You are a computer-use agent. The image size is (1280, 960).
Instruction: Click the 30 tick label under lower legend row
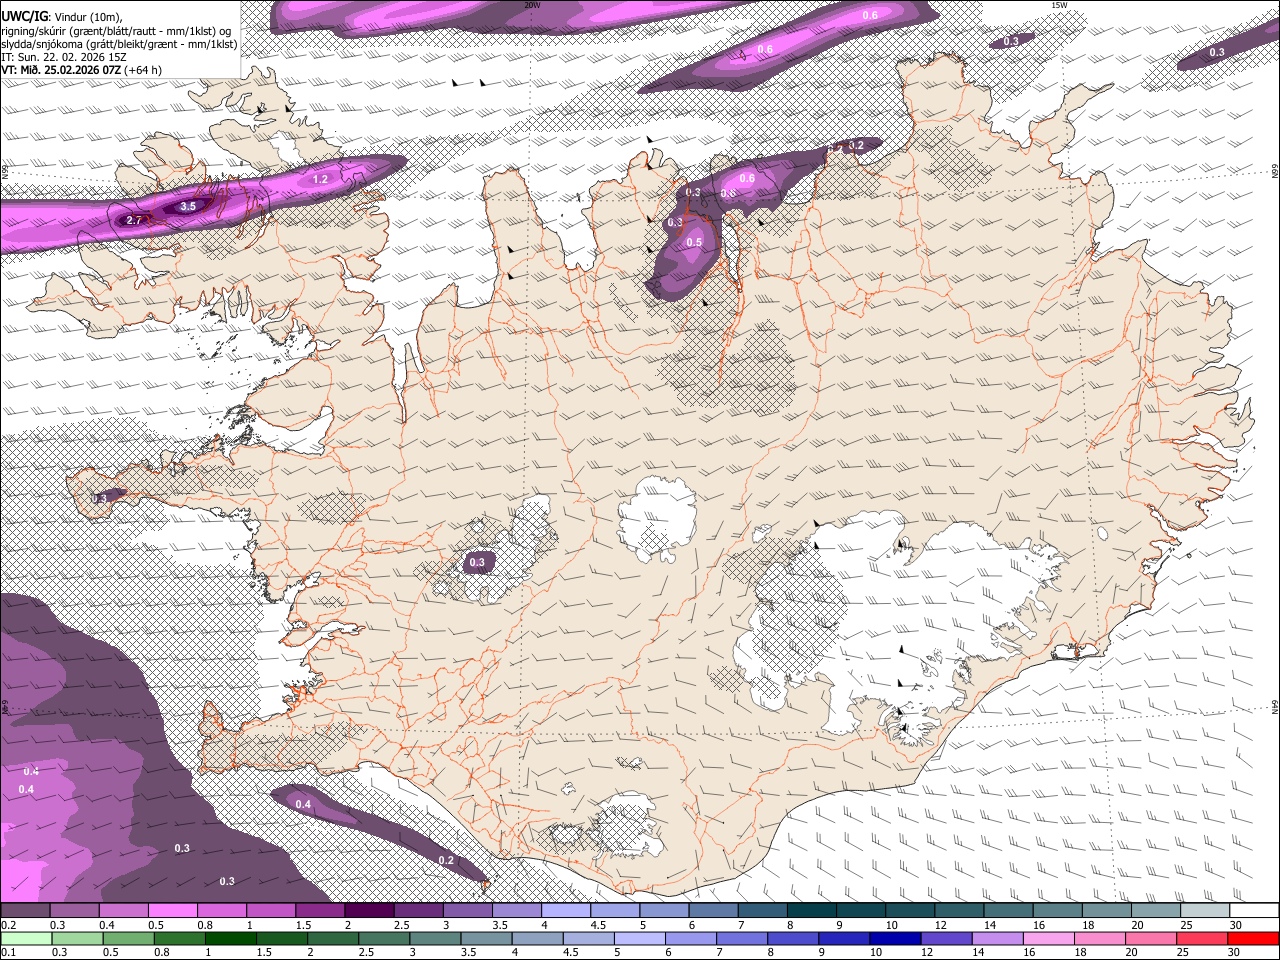(1233, 952)
